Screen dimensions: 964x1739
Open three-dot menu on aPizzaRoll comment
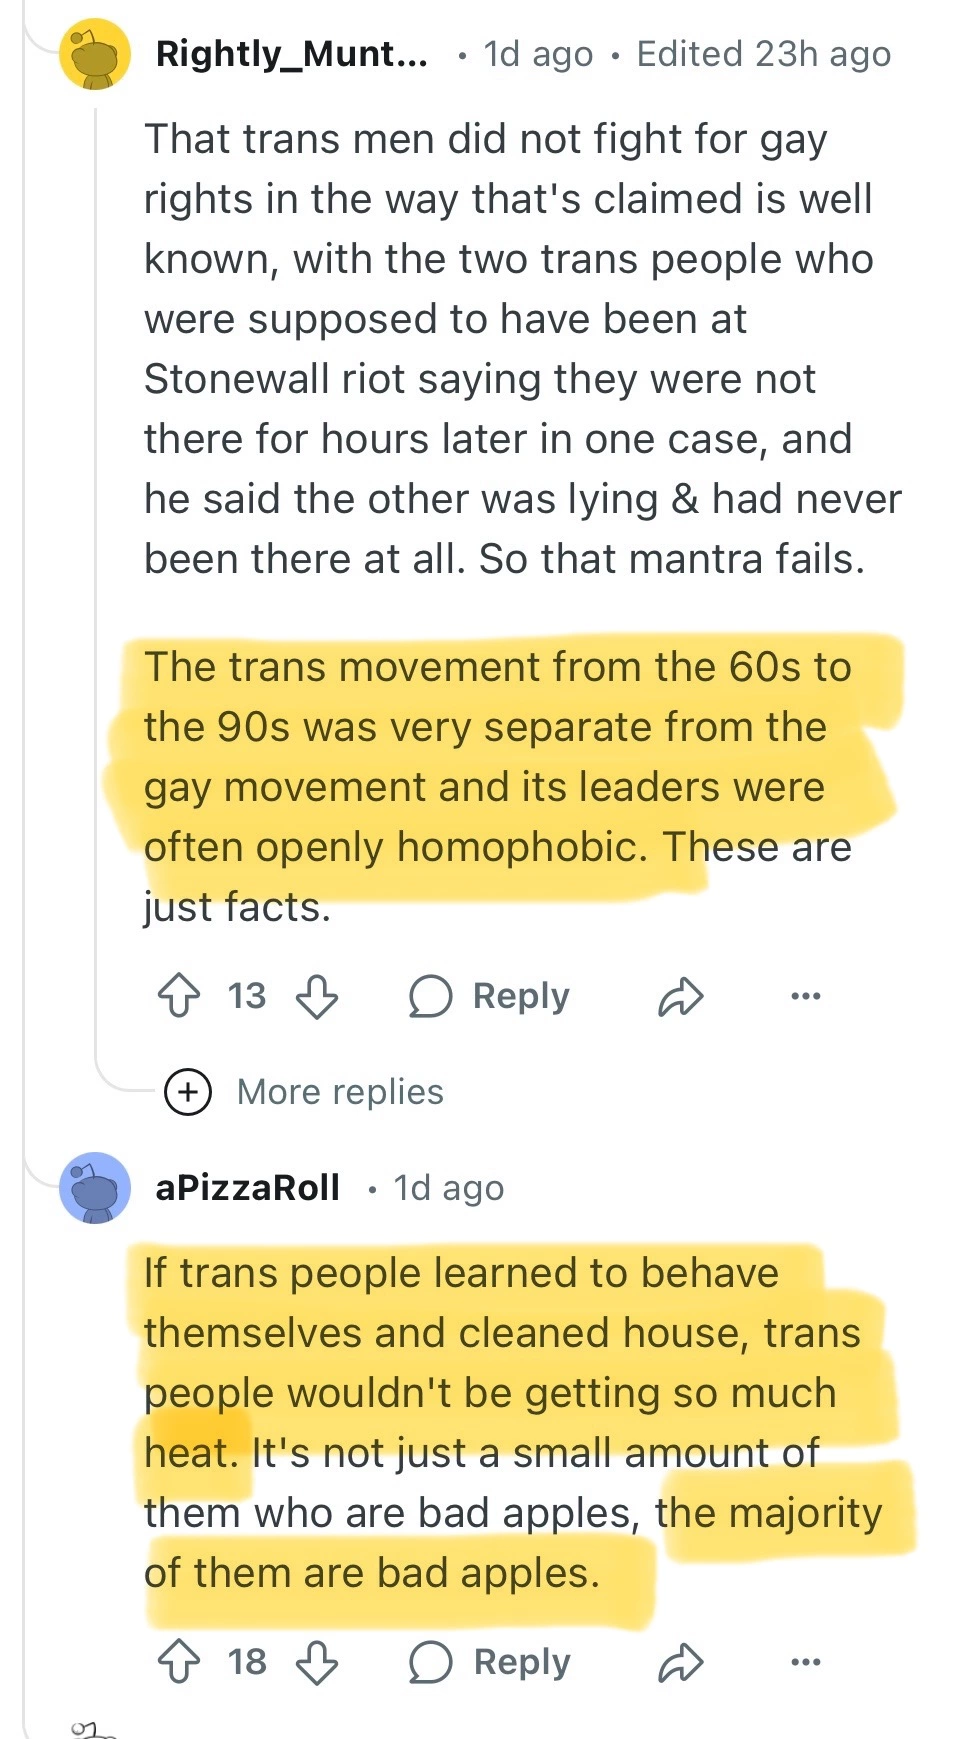coord(805,1662)
